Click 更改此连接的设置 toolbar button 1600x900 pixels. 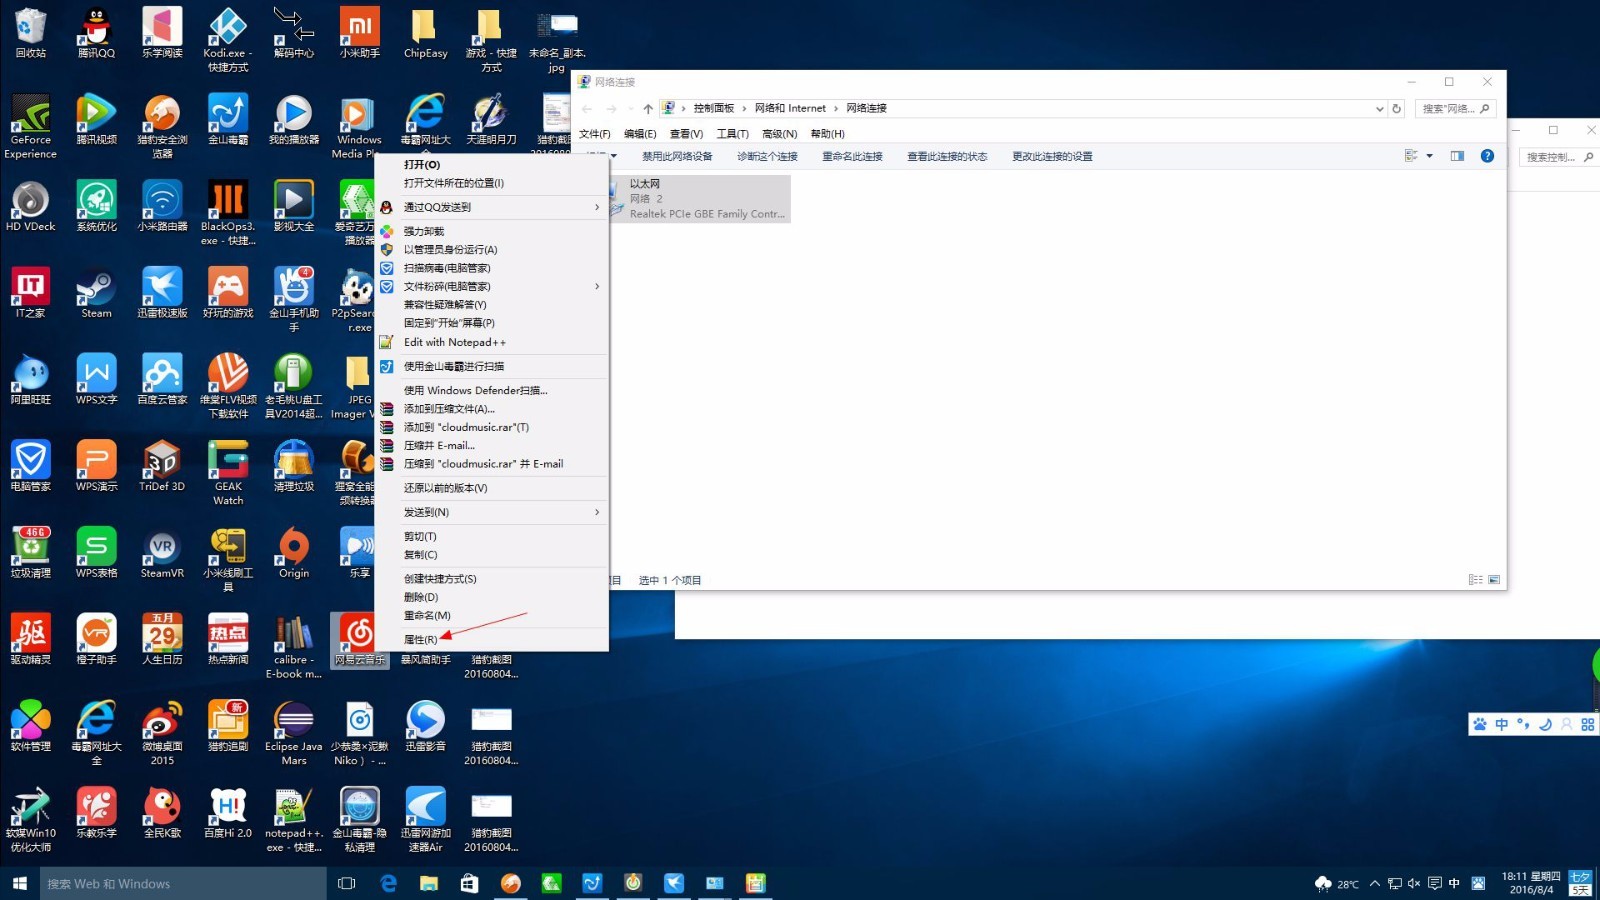tap(1051, 157)
